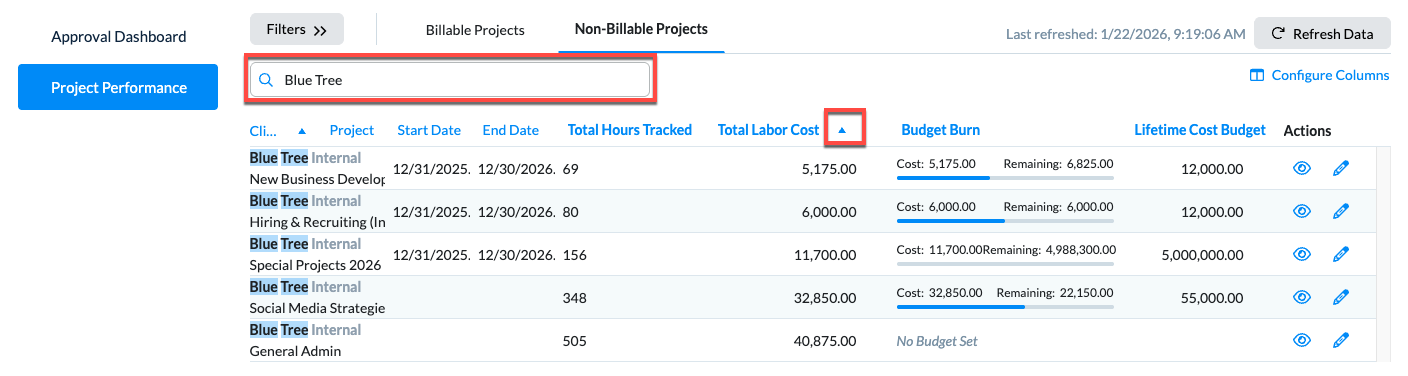Open the Approval Dashboard
Image resolution: width=1408 pixels, height=376 pixels.
click(118, 37)
